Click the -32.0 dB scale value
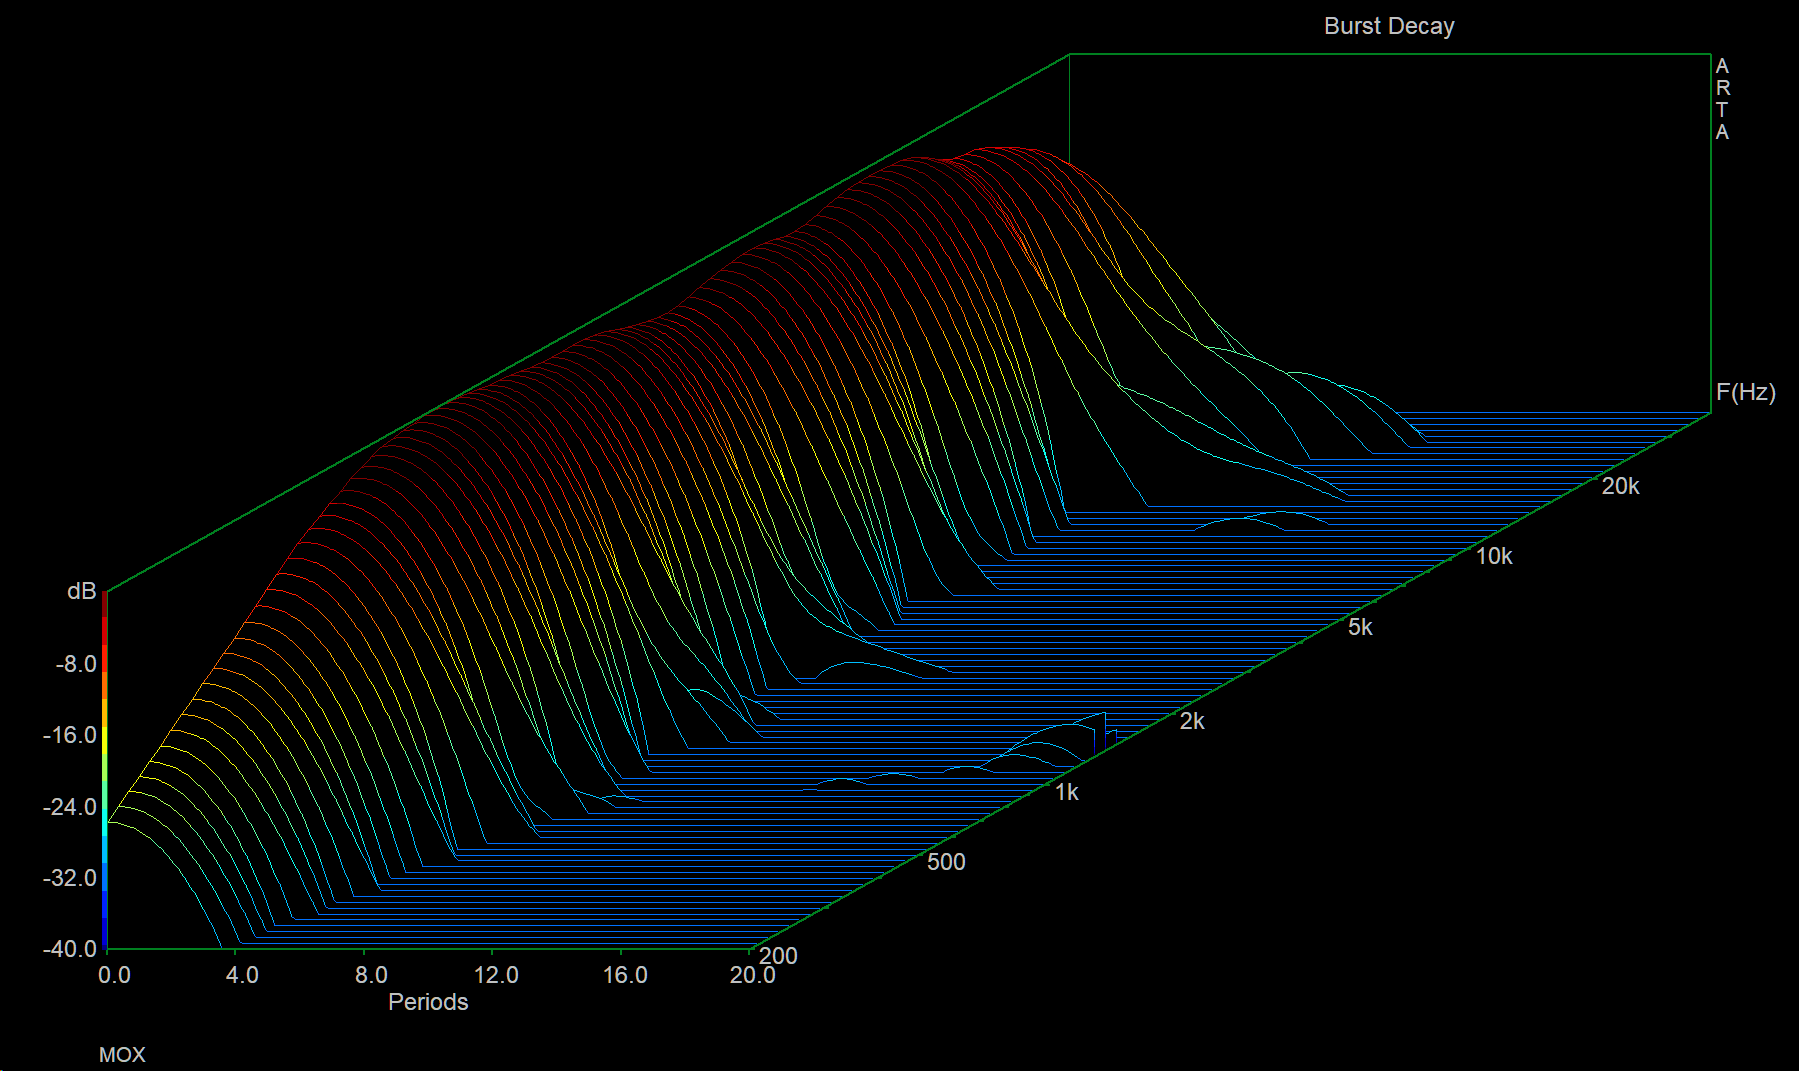This screenshot has width=1799, height=1071. click(70, 878)
